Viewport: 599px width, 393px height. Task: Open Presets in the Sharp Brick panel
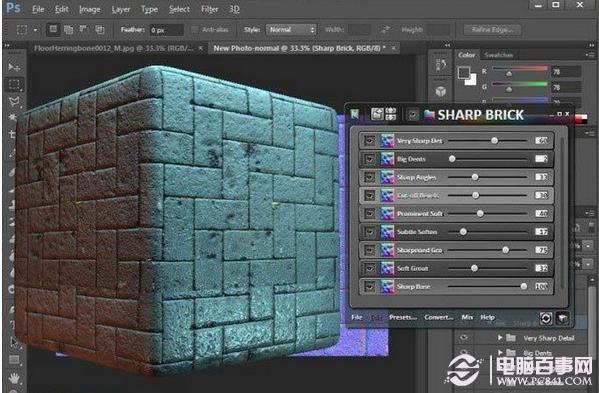coord(403,317)
